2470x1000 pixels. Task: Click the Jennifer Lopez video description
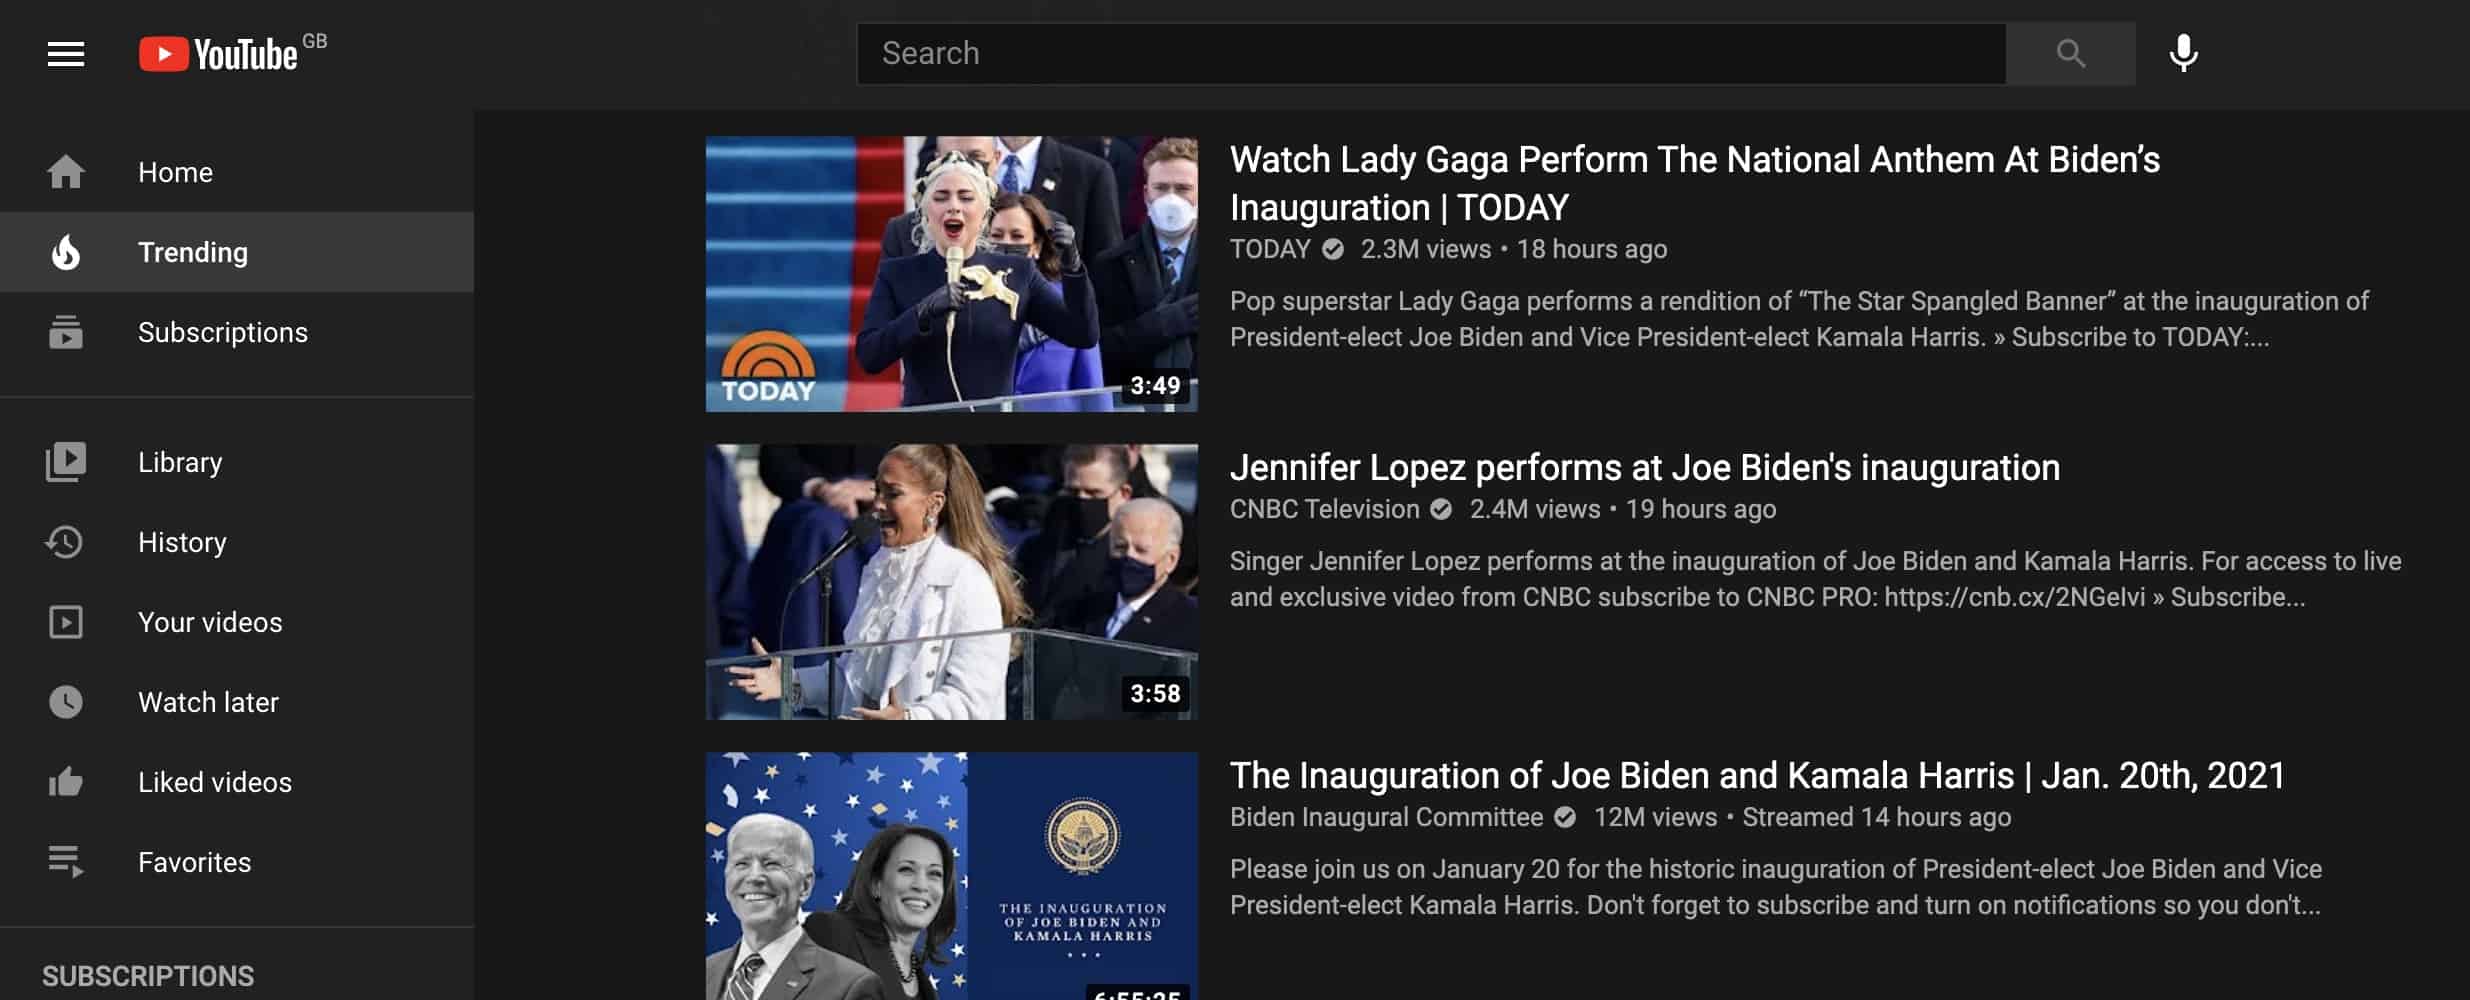(1815, 579)
